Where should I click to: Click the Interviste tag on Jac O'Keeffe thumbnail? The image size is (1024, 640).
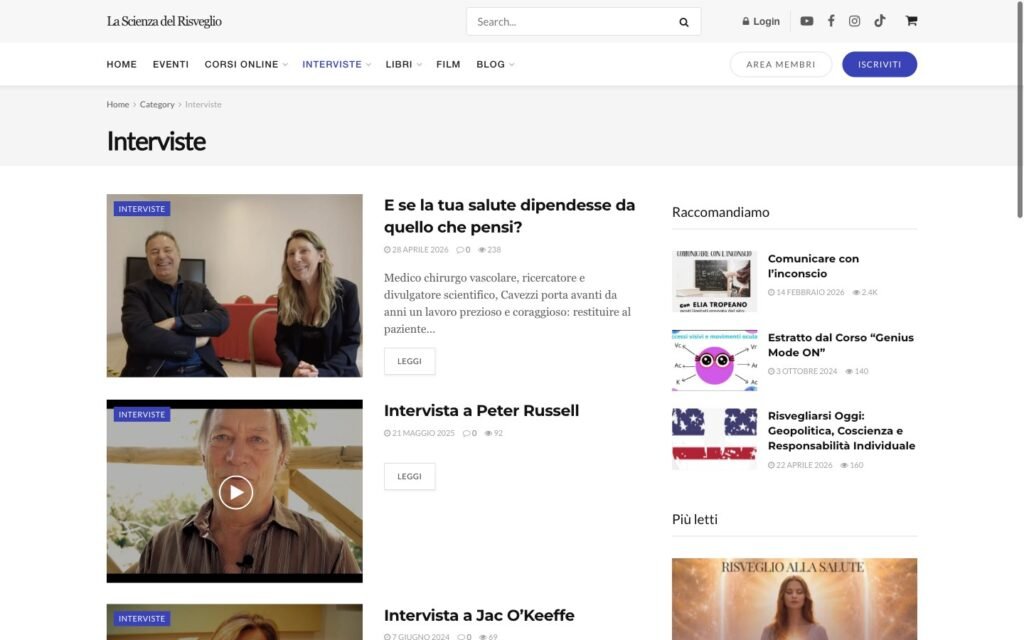(x=142, y=618)
